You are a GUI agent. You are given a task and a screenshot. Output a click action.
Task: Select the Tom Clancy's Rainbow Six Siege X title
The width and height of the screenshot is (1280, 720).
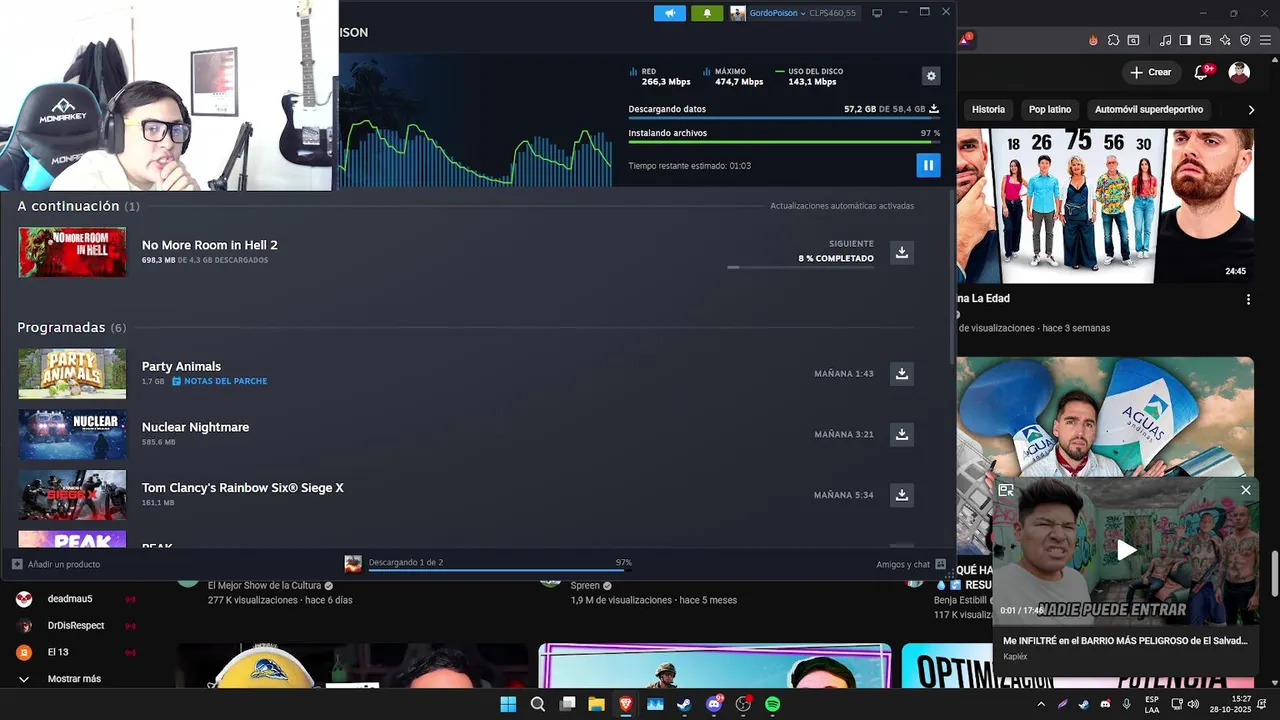tap(242, 488)
